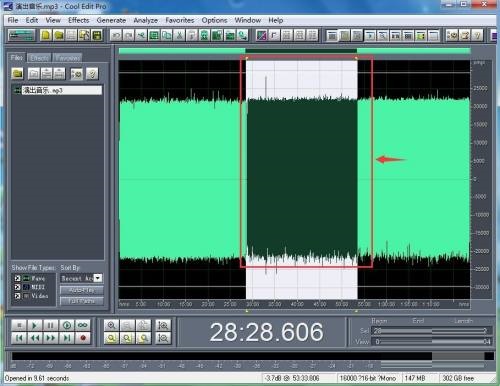The width and height of the screenshot is (500, 386).
Task: Click the Full Paths button
Action: tap(82, 301)
